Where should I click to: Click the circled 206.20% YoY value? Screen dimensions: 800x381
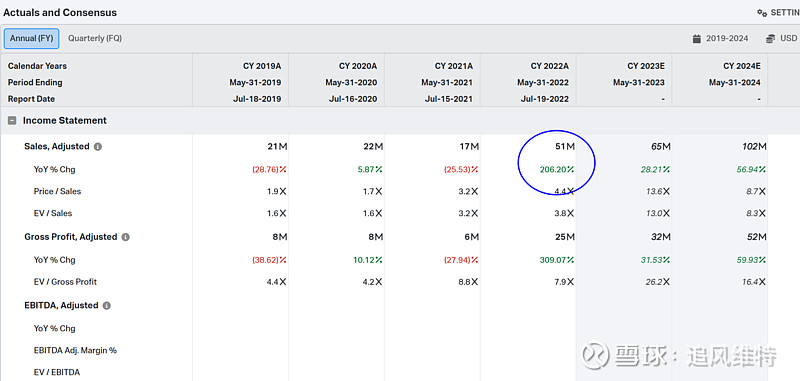pos(557,169)
